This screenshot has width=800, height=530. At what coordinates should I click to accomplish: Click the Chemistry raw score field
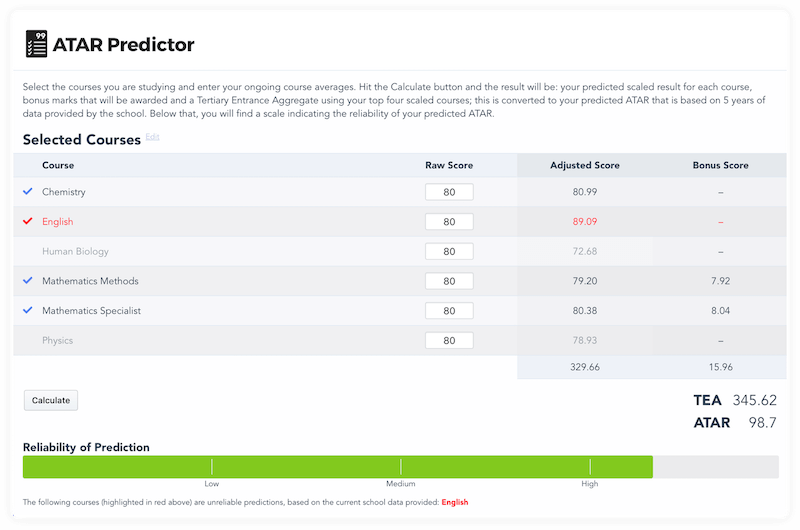pyautogui.click(x=449, y=192)
